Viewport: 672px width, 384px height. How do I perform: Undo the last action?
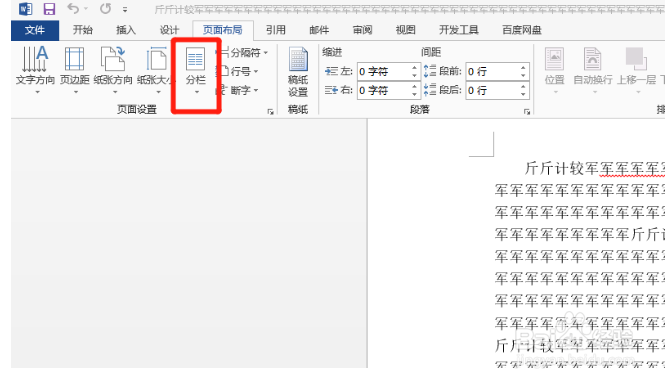(x=73, y=8)
